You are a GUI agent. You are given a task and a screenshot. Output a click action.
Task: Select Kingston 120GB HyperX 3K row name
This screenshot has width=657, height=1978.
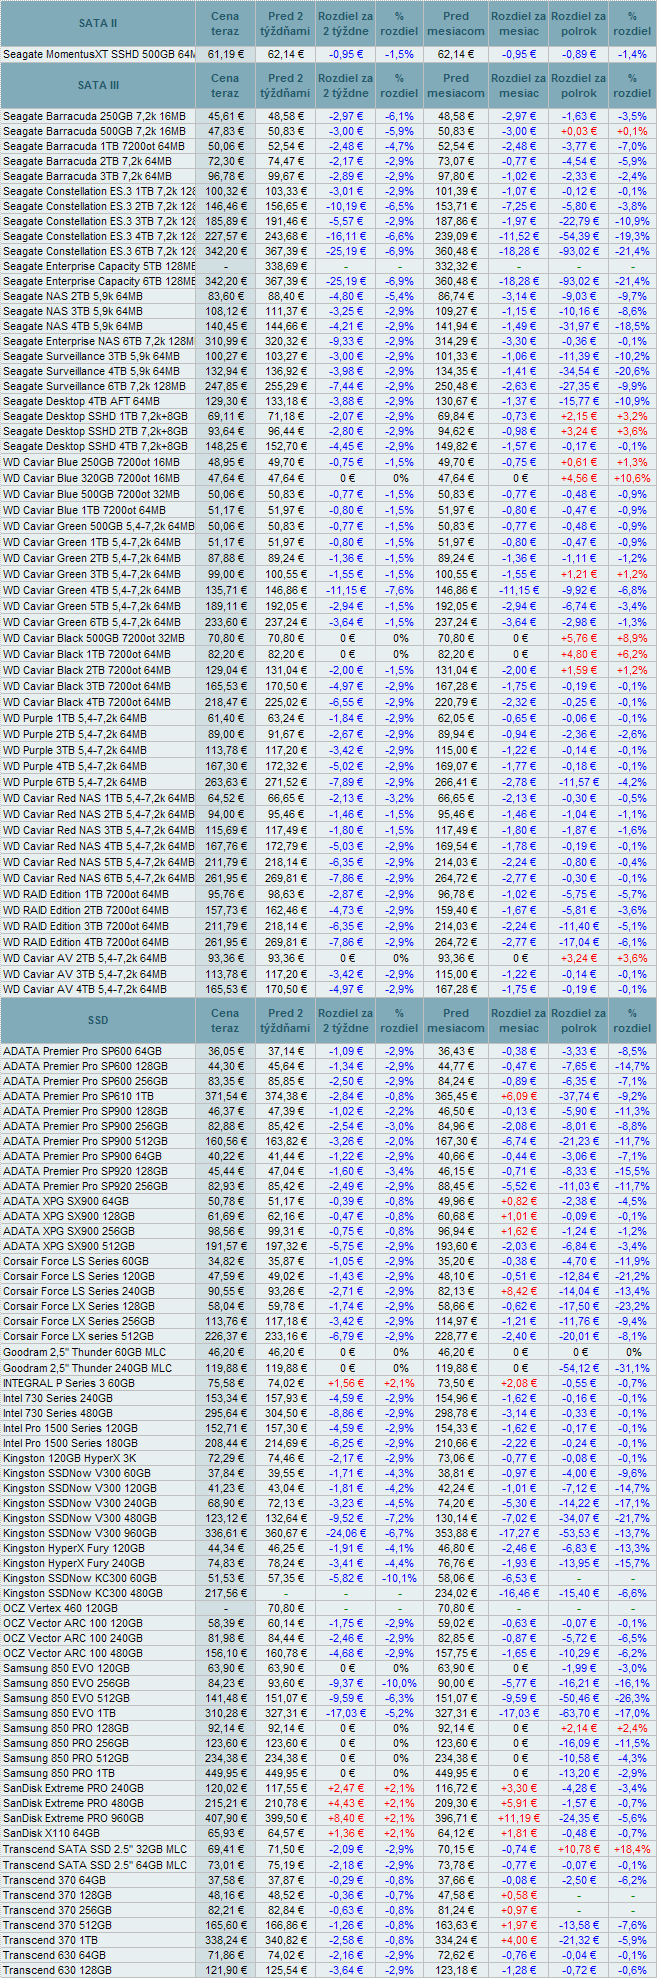[x=69, y=1458]
